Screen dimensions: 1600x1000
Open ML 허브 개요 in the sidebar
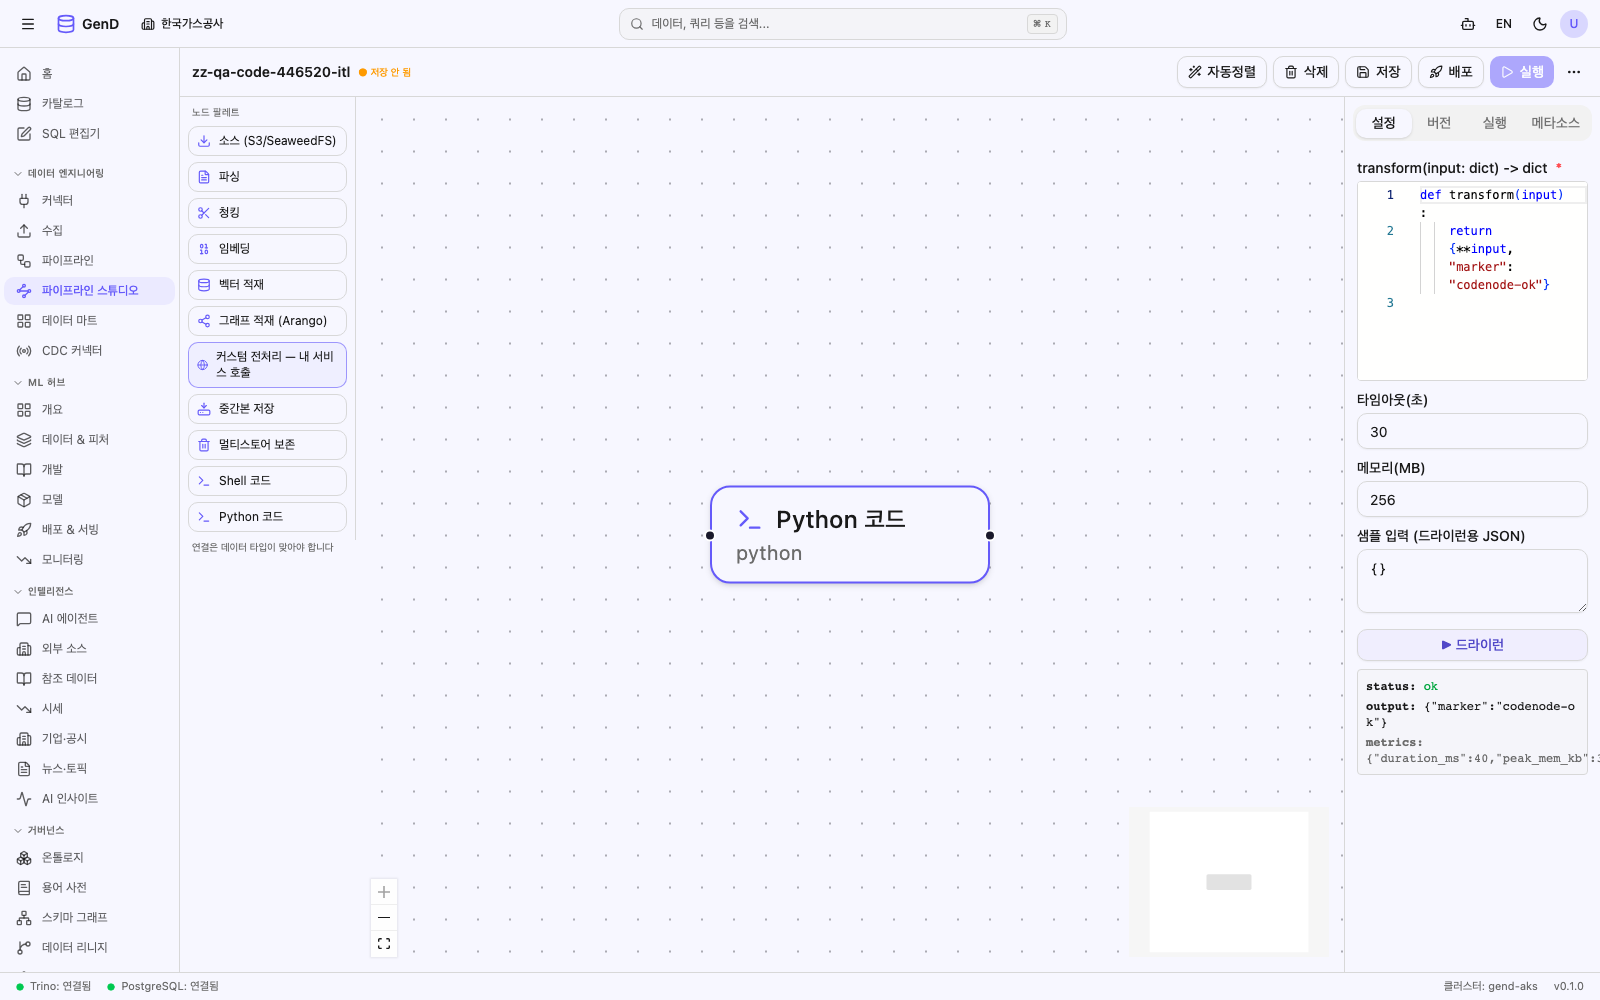point(90,410)
